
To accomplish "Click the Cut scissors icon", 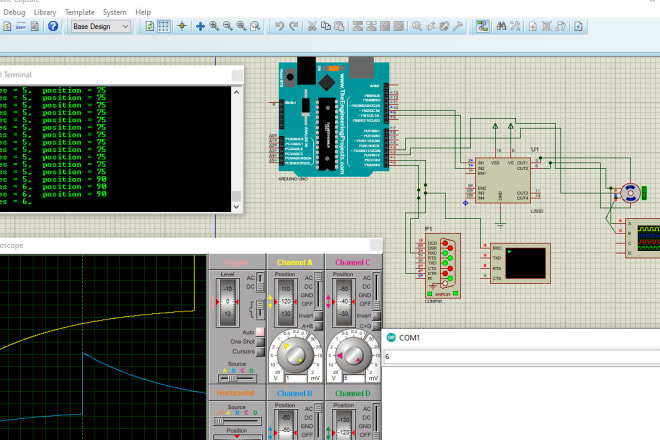I will pos(312,26).
